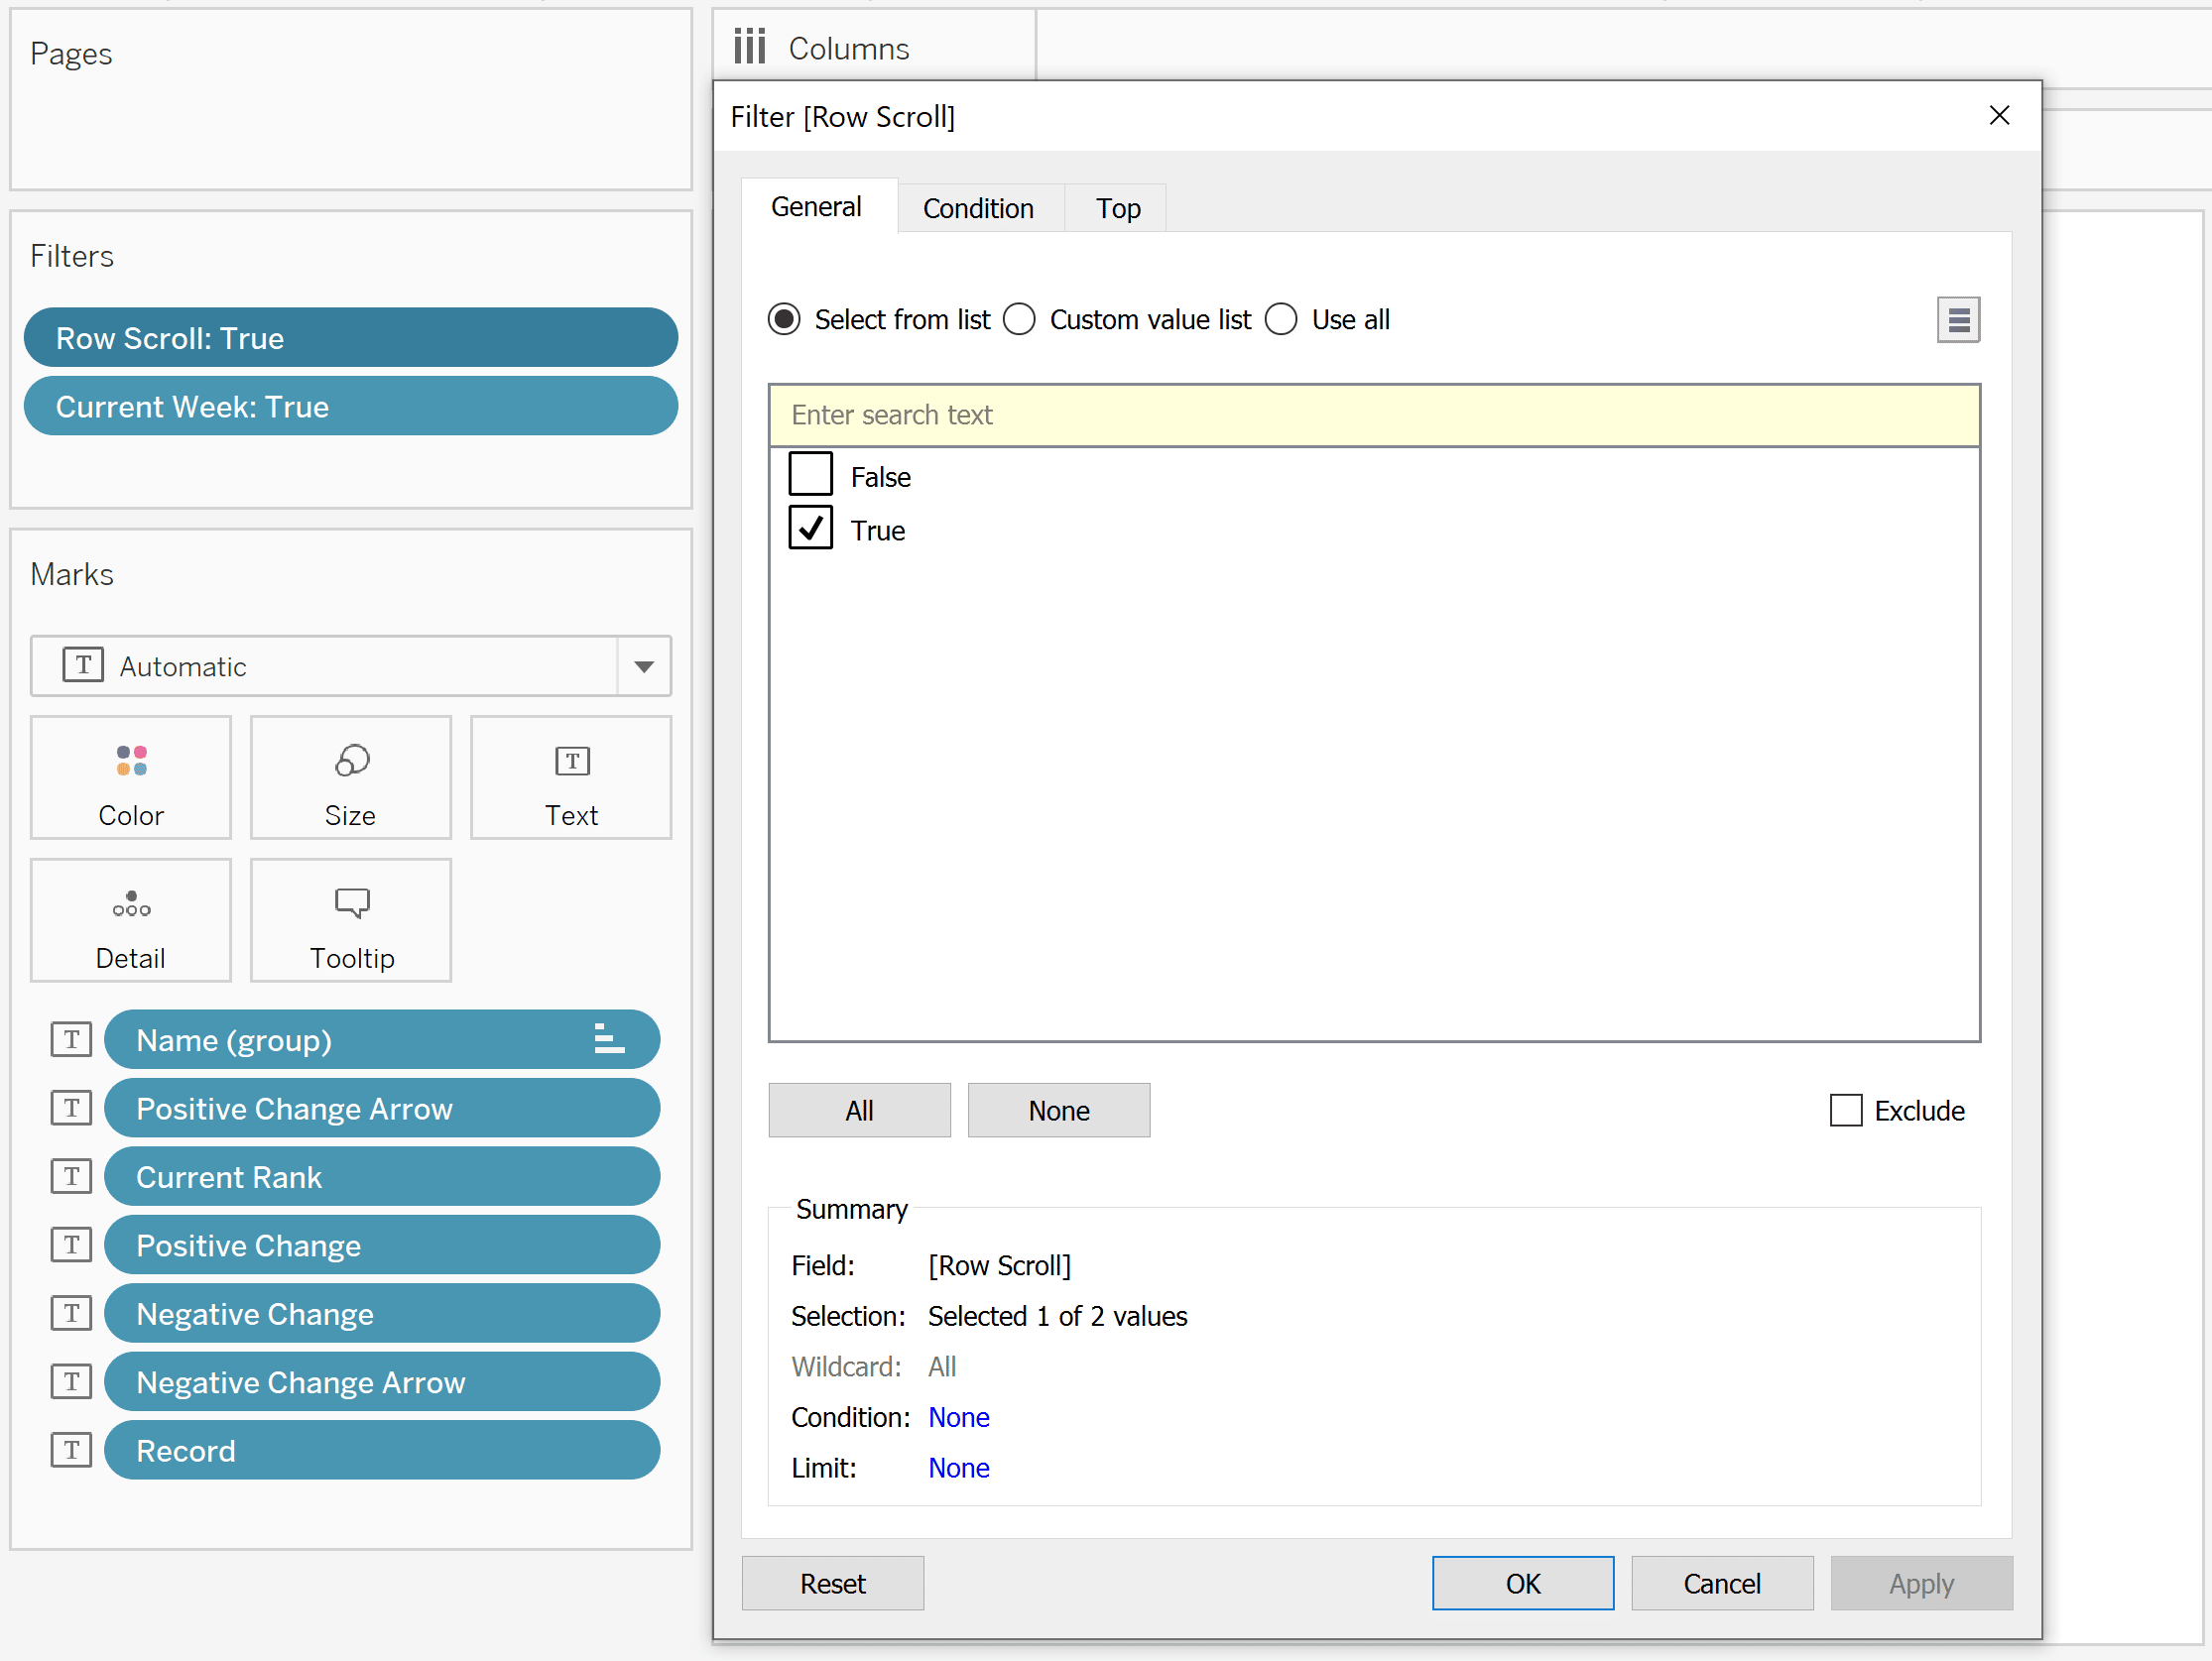Select the Row Scroll: True filter pill
The width and height of the screenshot is (2212, 1661).
click(x=351, y=337)
